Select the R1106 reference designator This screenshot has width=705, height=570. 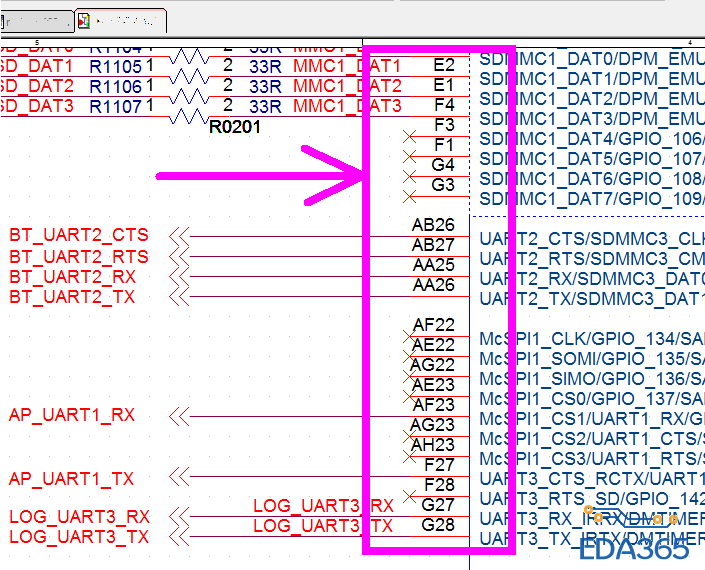click(116, 87)
